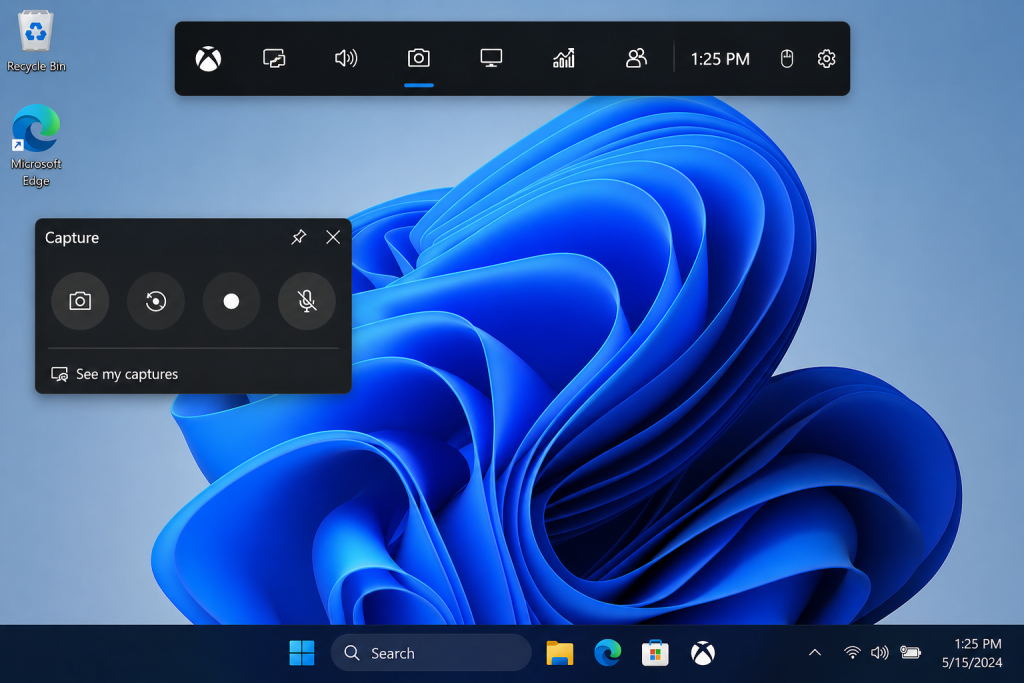The height and width of the screenshot is (683, 1024).
Task: Open the Performance widget in Game Bar
Action: coord(491,59)
